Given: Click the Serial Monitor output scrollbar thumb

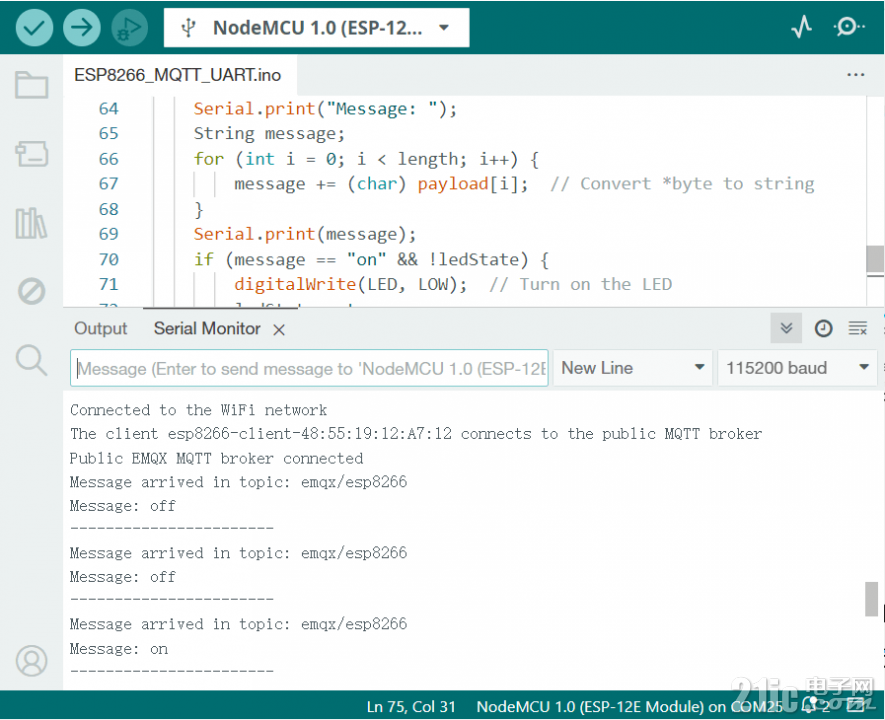Looking at the screenshot, I should (871, 599).
